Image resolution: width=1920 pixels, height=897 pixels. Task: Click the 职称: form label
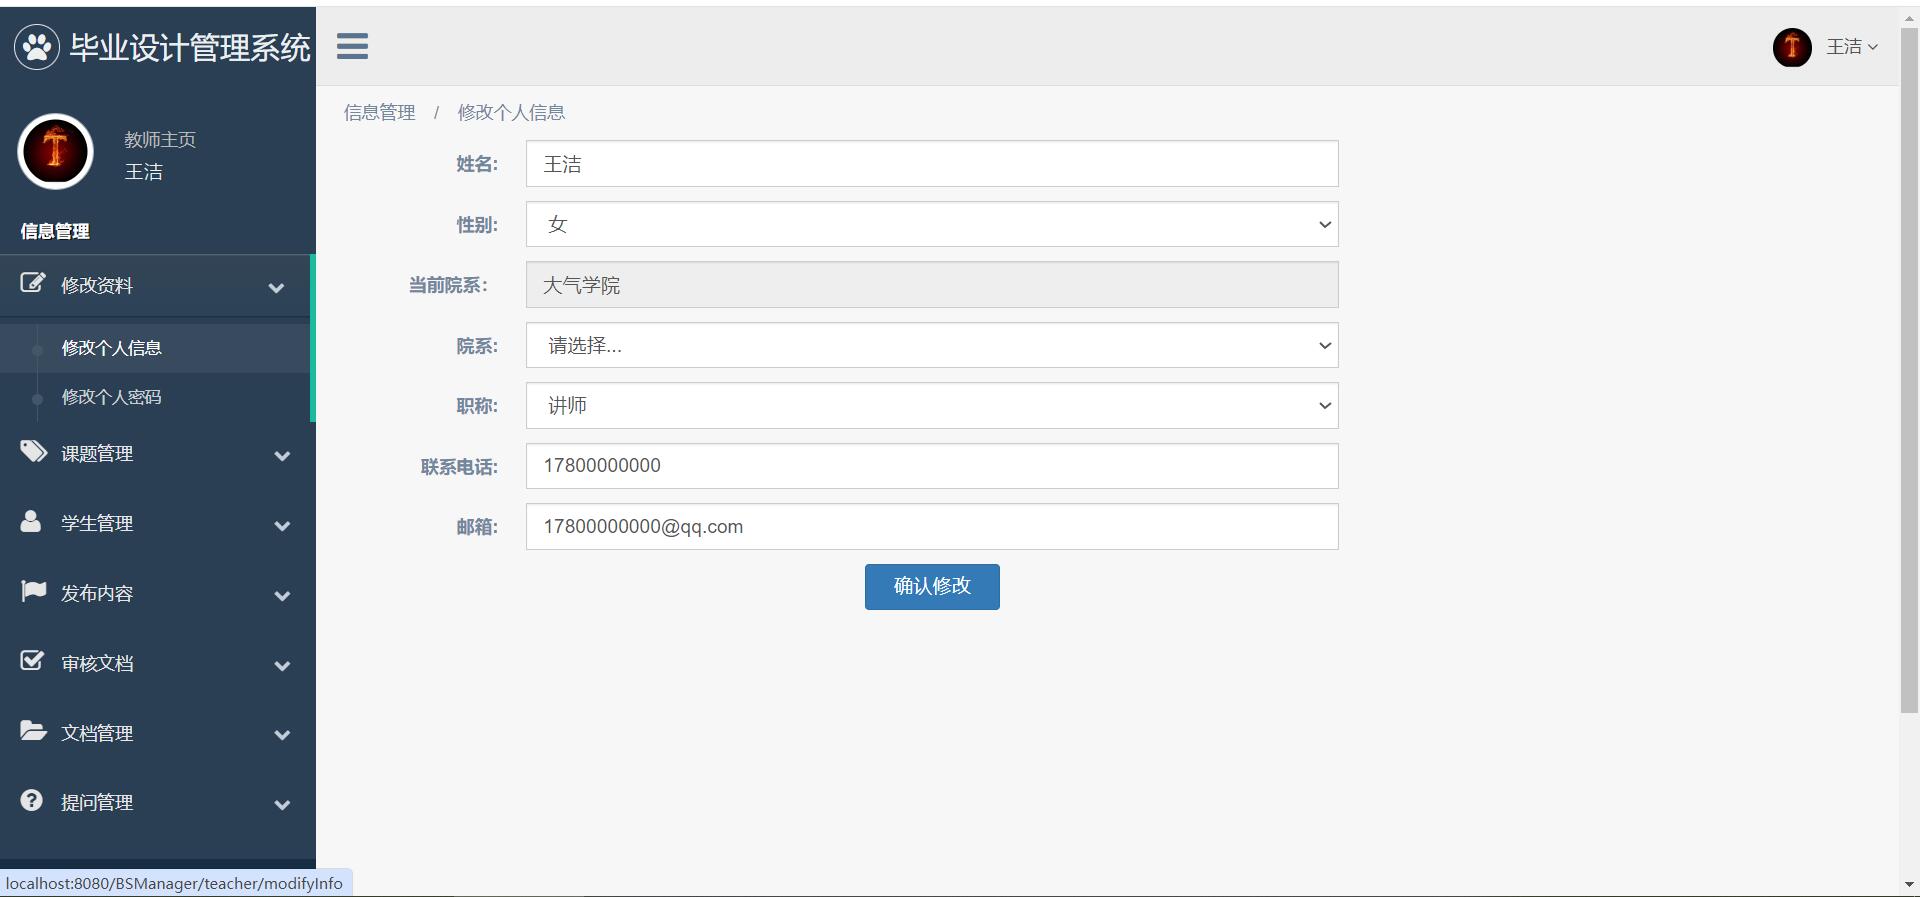coord(477,406)
